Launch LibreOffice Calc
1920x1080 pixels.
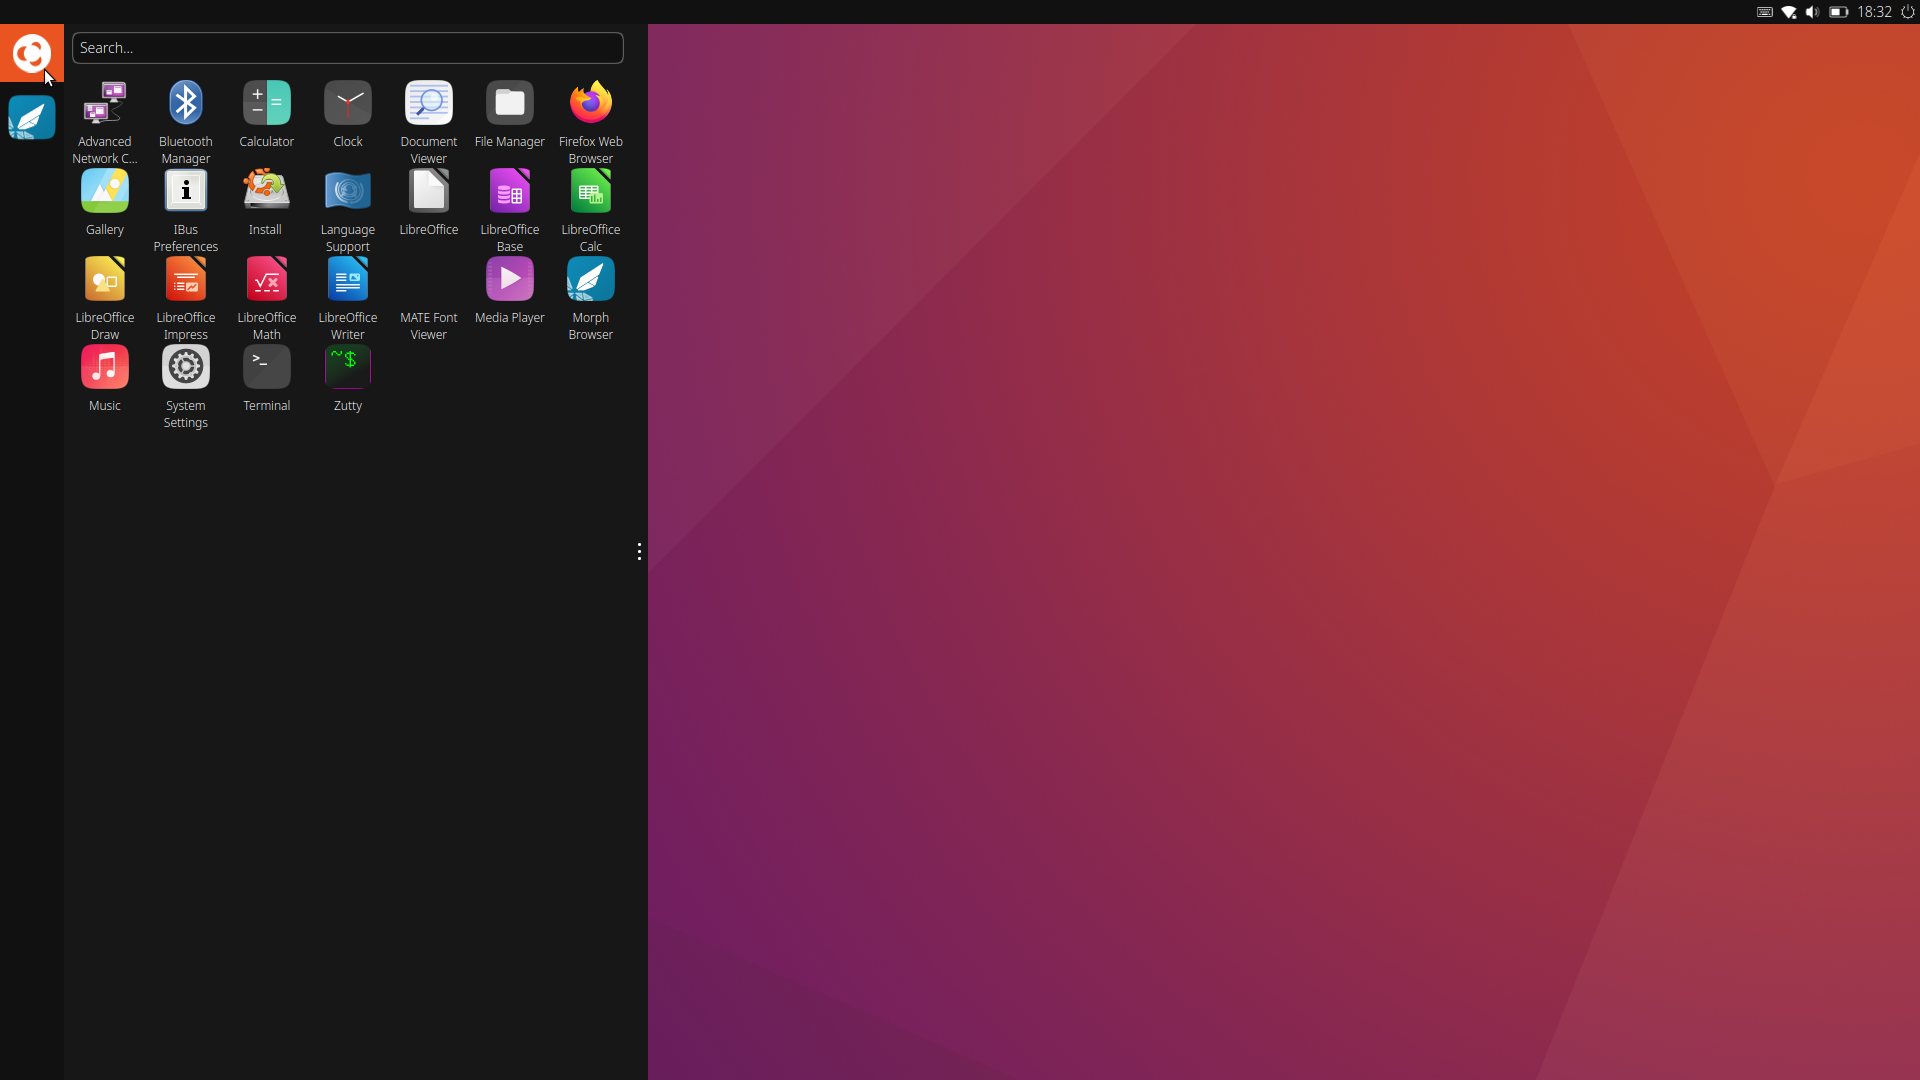591,210
